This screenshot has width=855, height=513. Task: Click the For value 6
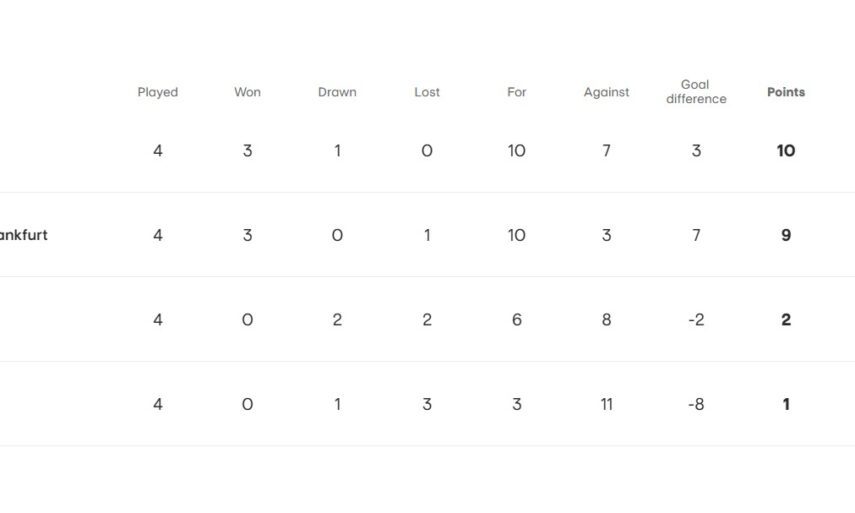click(516, 320)
